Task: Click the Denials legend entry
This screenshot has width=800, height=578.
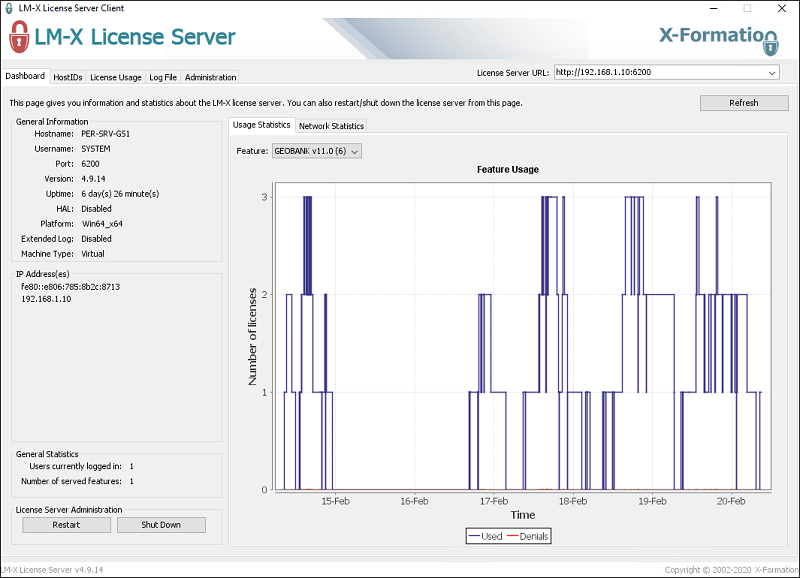Action: pos(531,536)
